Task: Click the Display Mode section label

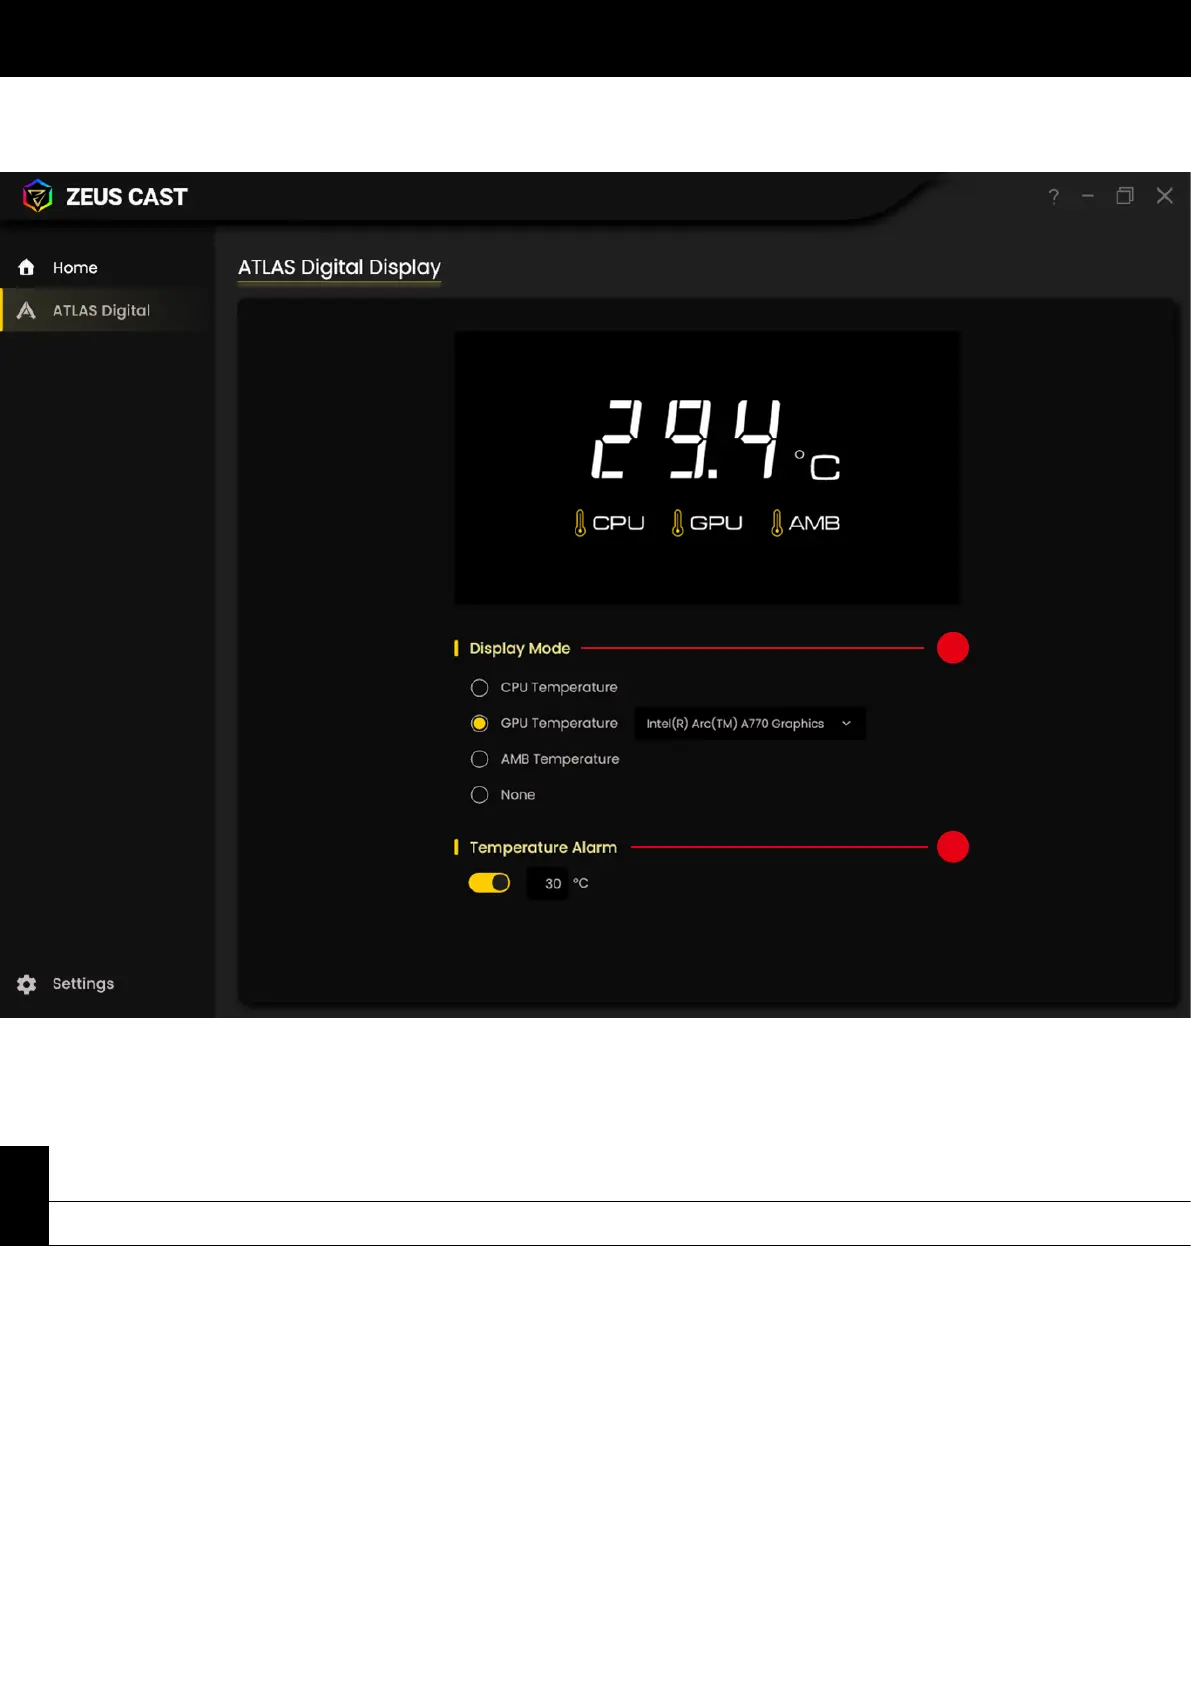Action: (520, 648)
